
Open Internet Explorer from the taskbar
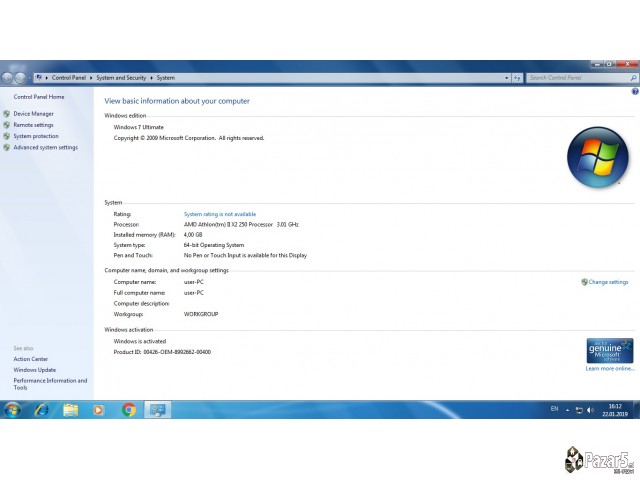(41, 409)
